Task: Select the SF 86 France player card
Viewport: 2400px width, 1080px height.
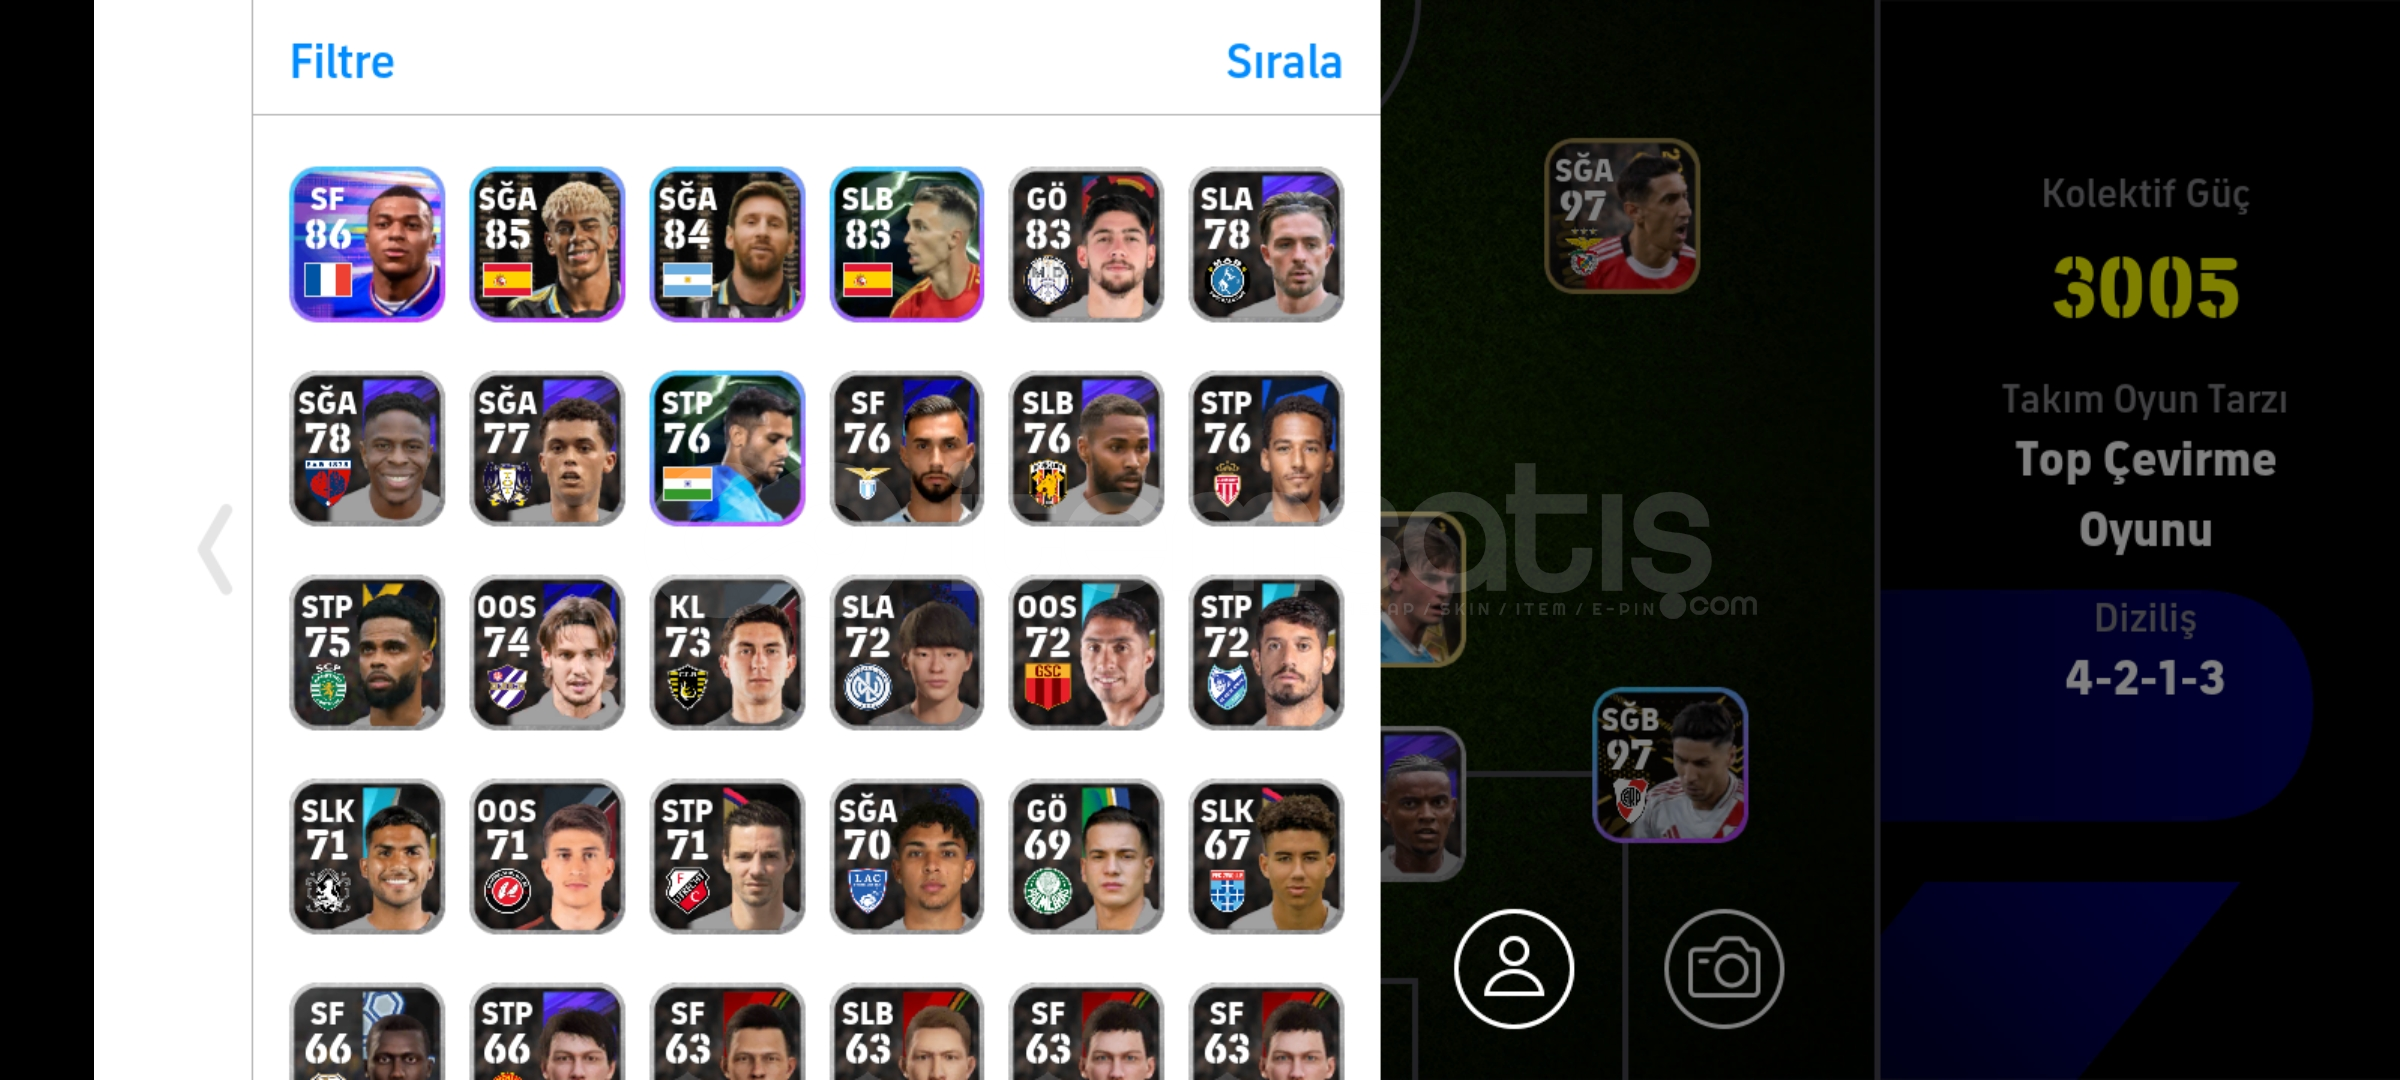Action: point(367,244)
